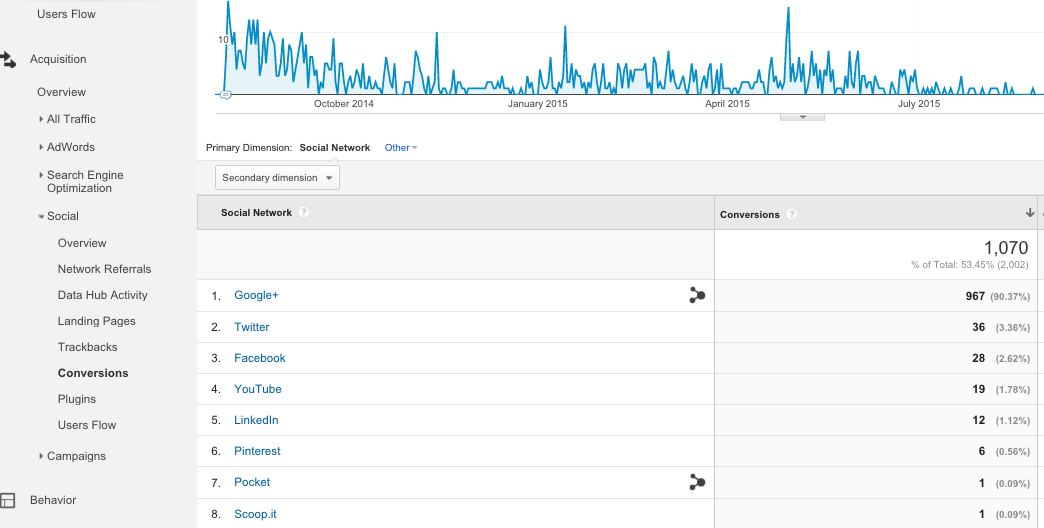
Task: Click the Google+ network link
Action: click(256, 295)
